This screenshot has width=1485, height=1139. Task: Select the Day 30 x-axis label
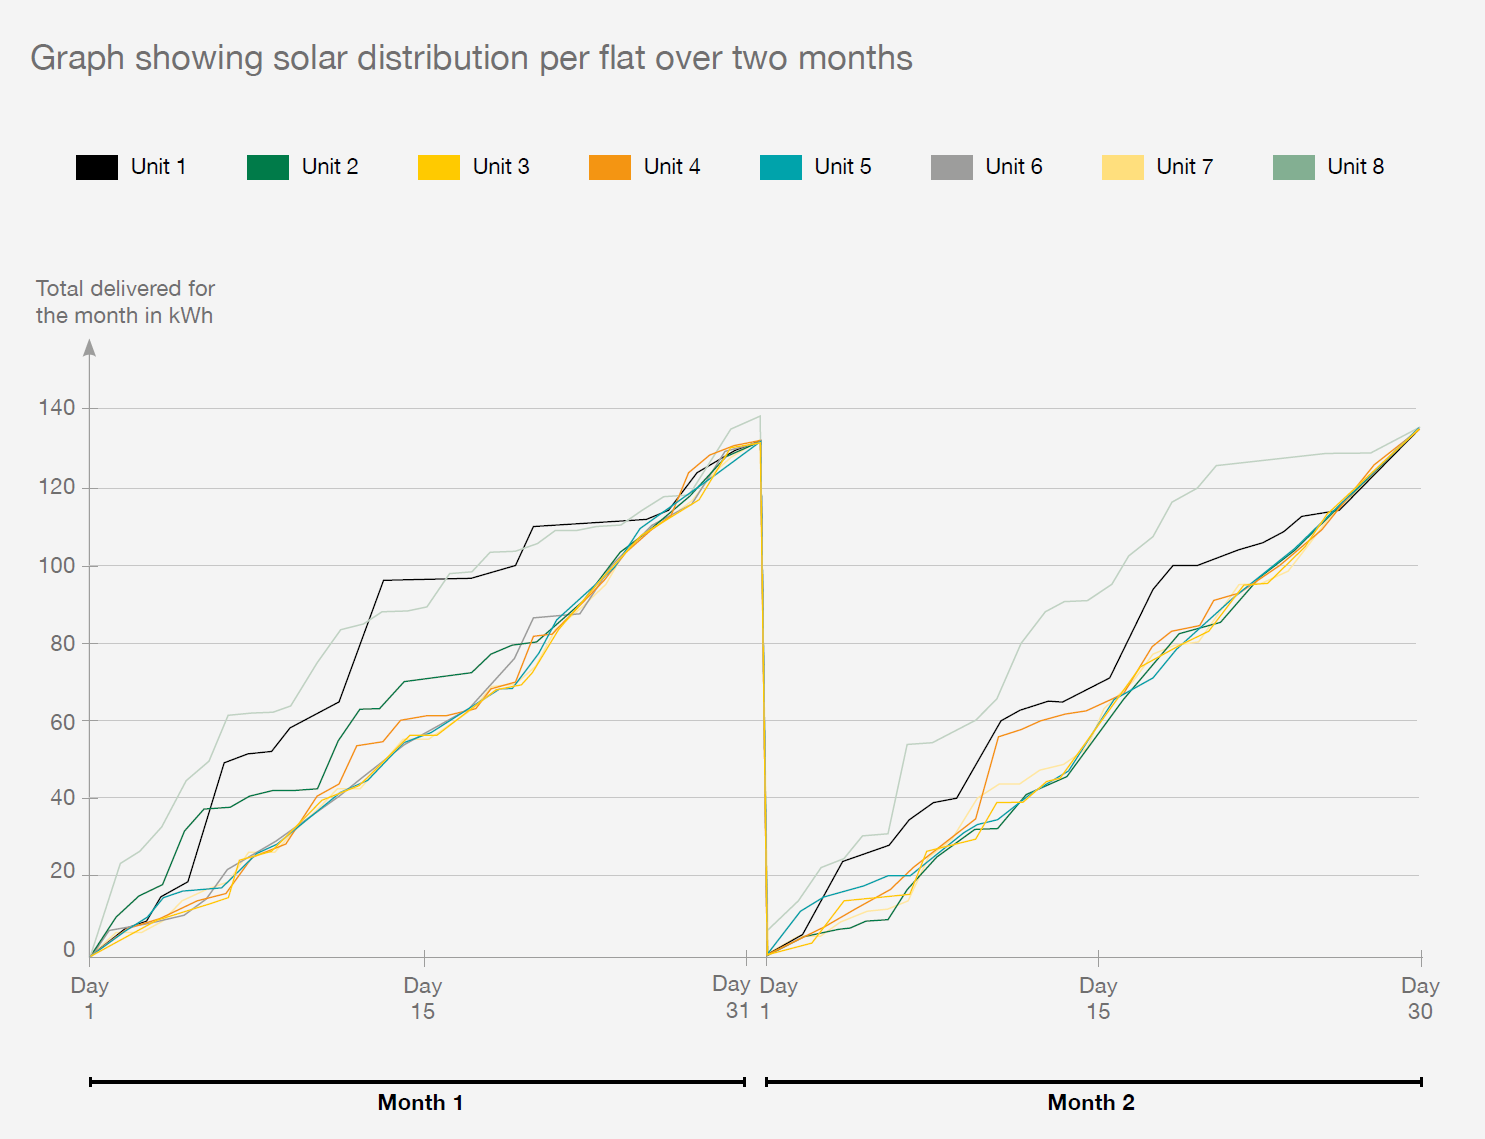coord(1420,998)
